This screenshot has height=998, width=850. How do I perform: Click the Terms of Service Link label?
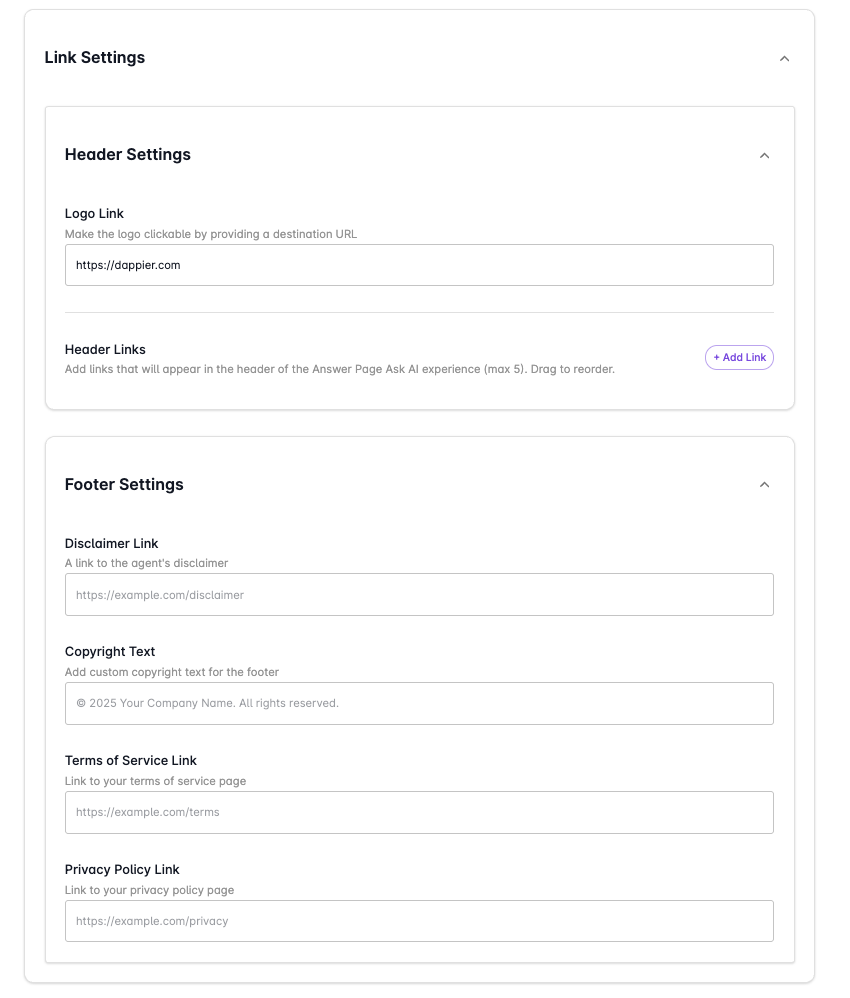point(131,761)
